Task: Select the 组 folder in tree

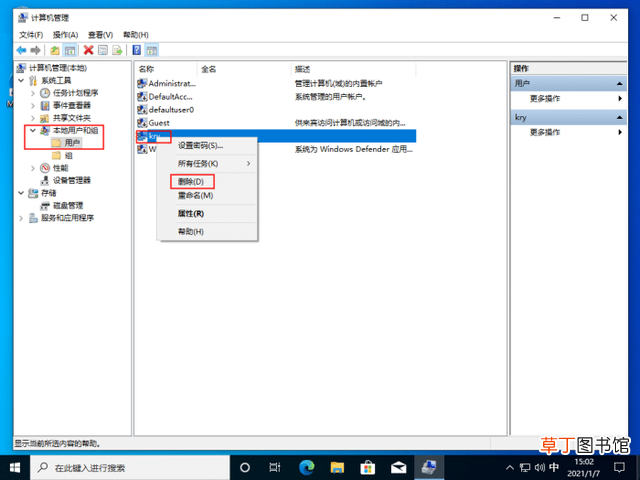Action: tap(62, 156)
